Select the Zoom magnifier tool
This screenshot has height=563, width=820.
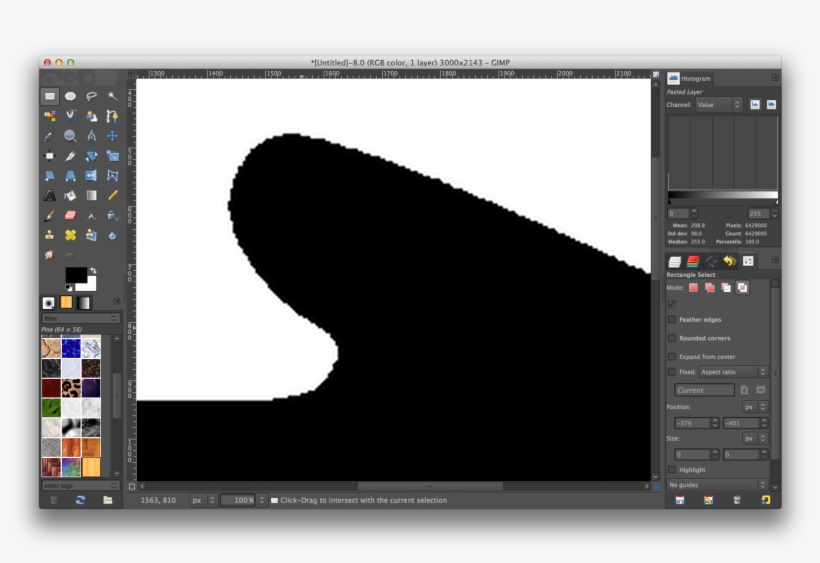tap(70, 136)
